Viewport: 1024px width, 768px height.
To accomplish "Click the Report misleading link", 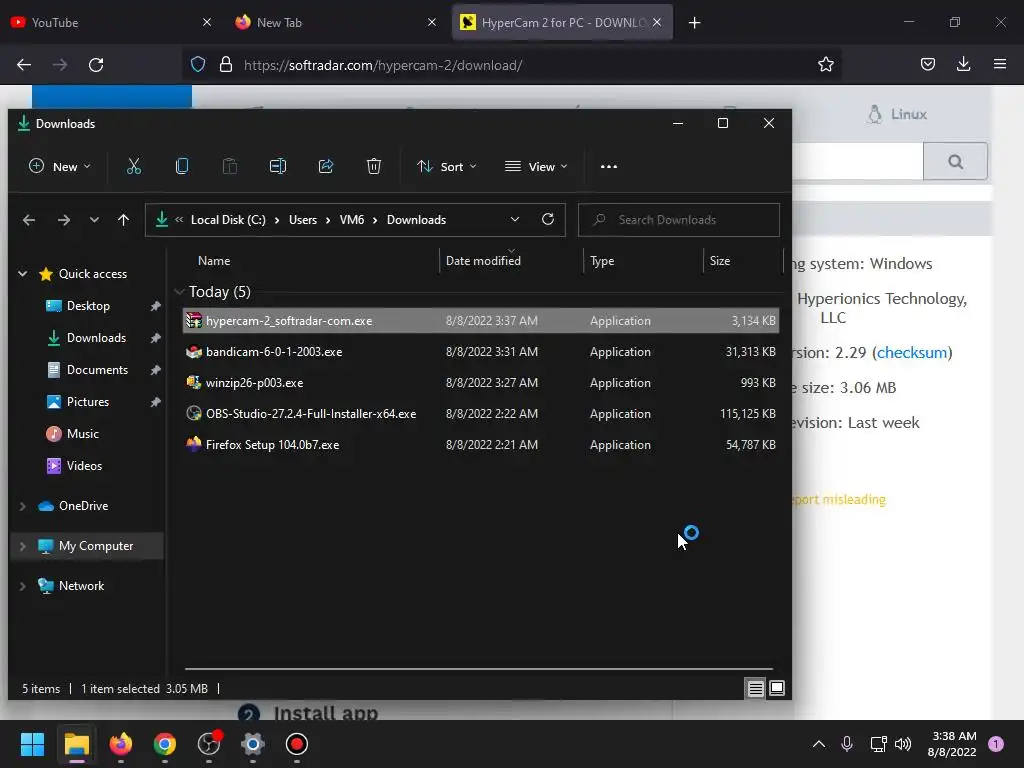I will (x=839, y=500).
